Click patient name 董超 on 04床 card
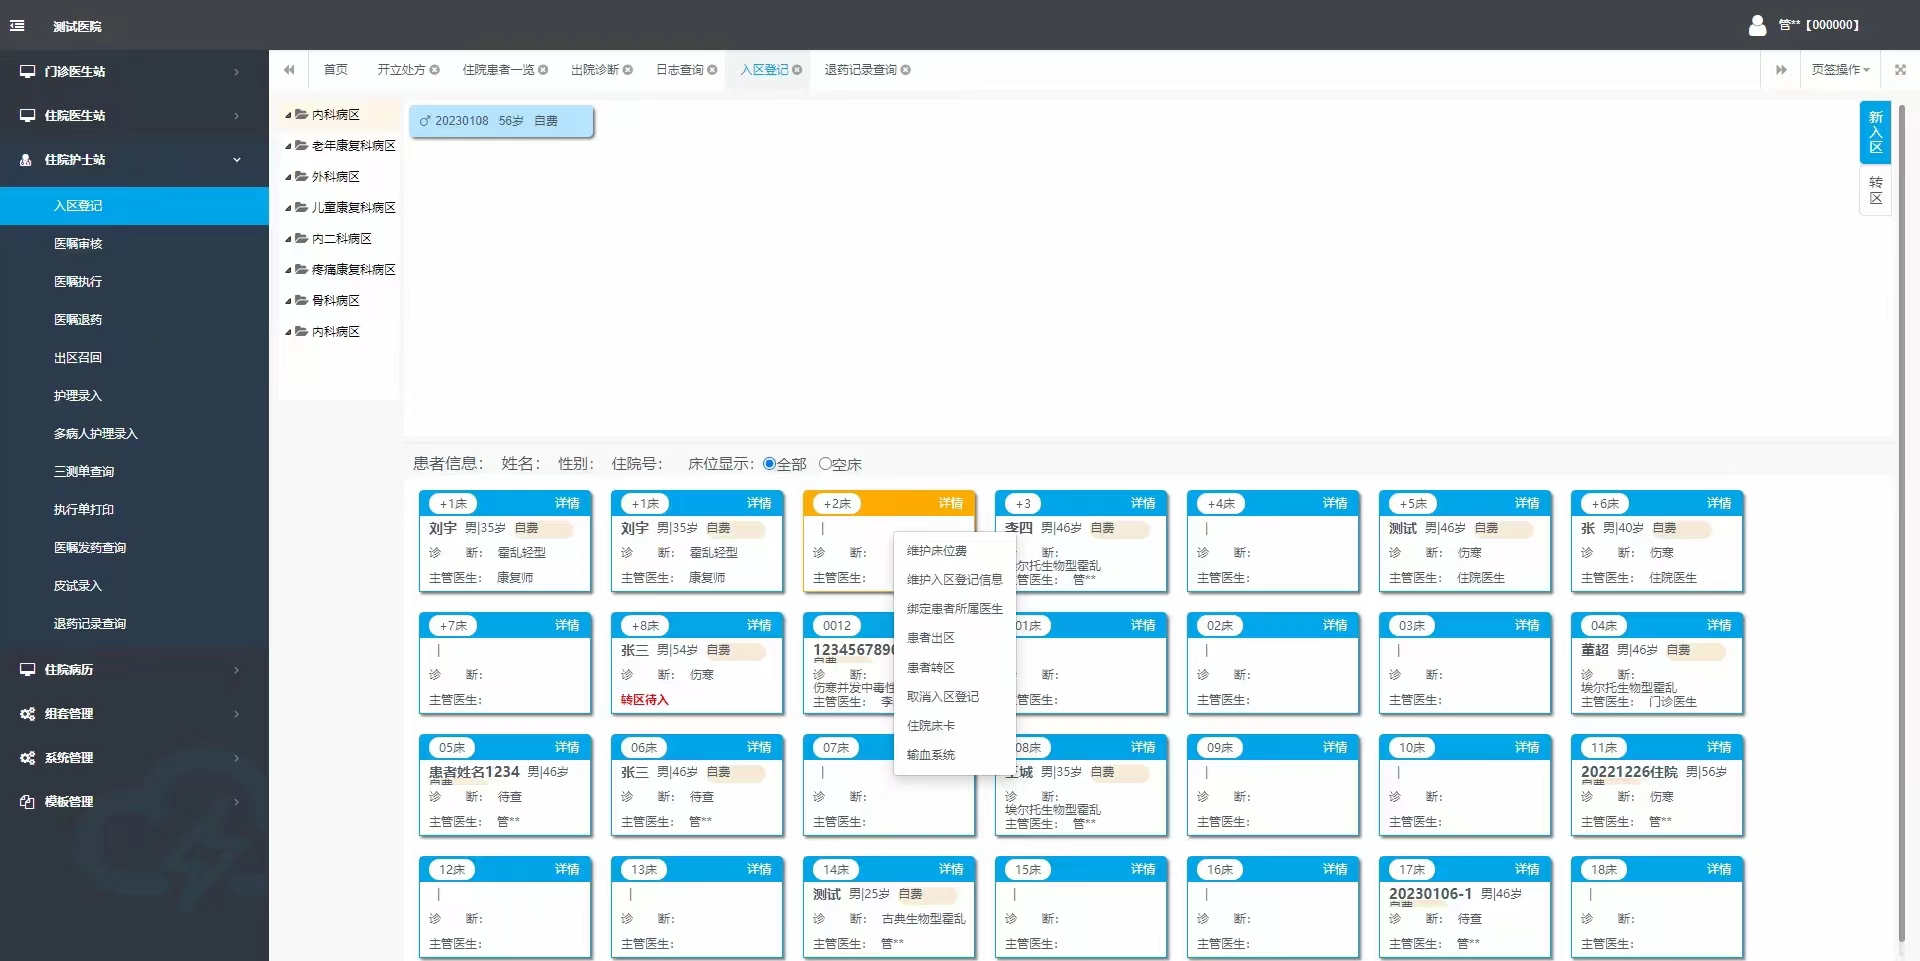 tap(1594, 650)
